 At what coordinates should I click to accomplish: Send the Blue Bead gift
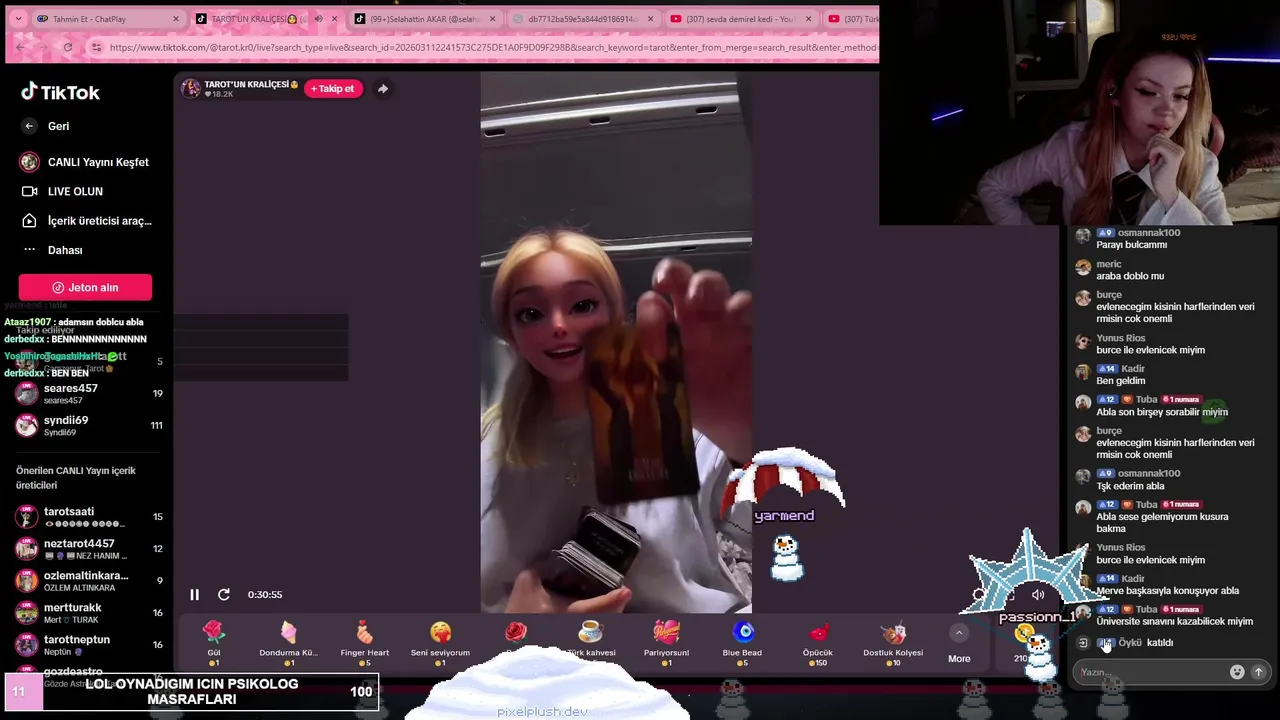(742, 642)
